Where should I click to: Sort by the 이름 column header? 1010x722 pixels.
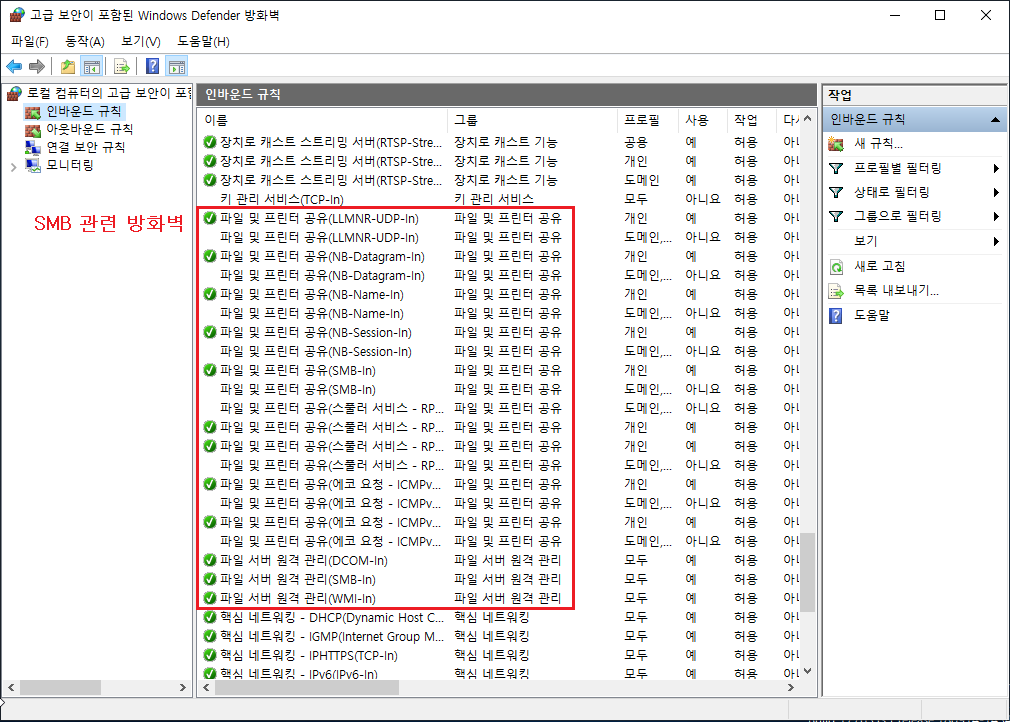(323, 120)
